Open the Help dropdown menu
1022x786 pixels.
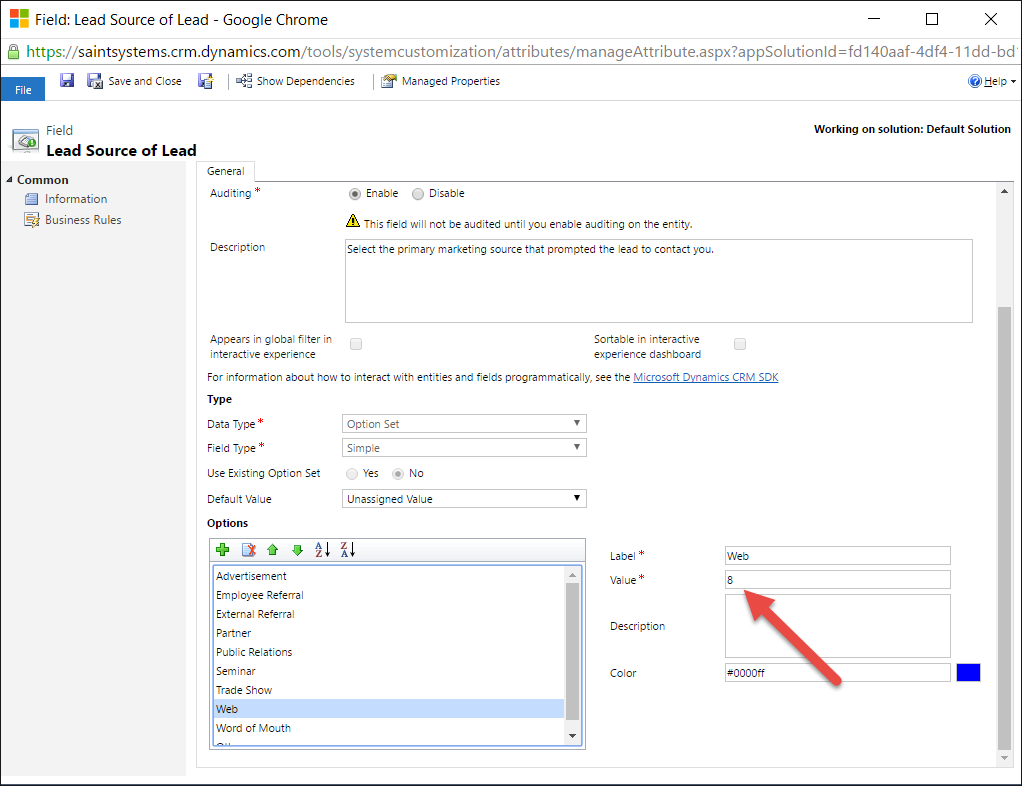coord(992,82)
